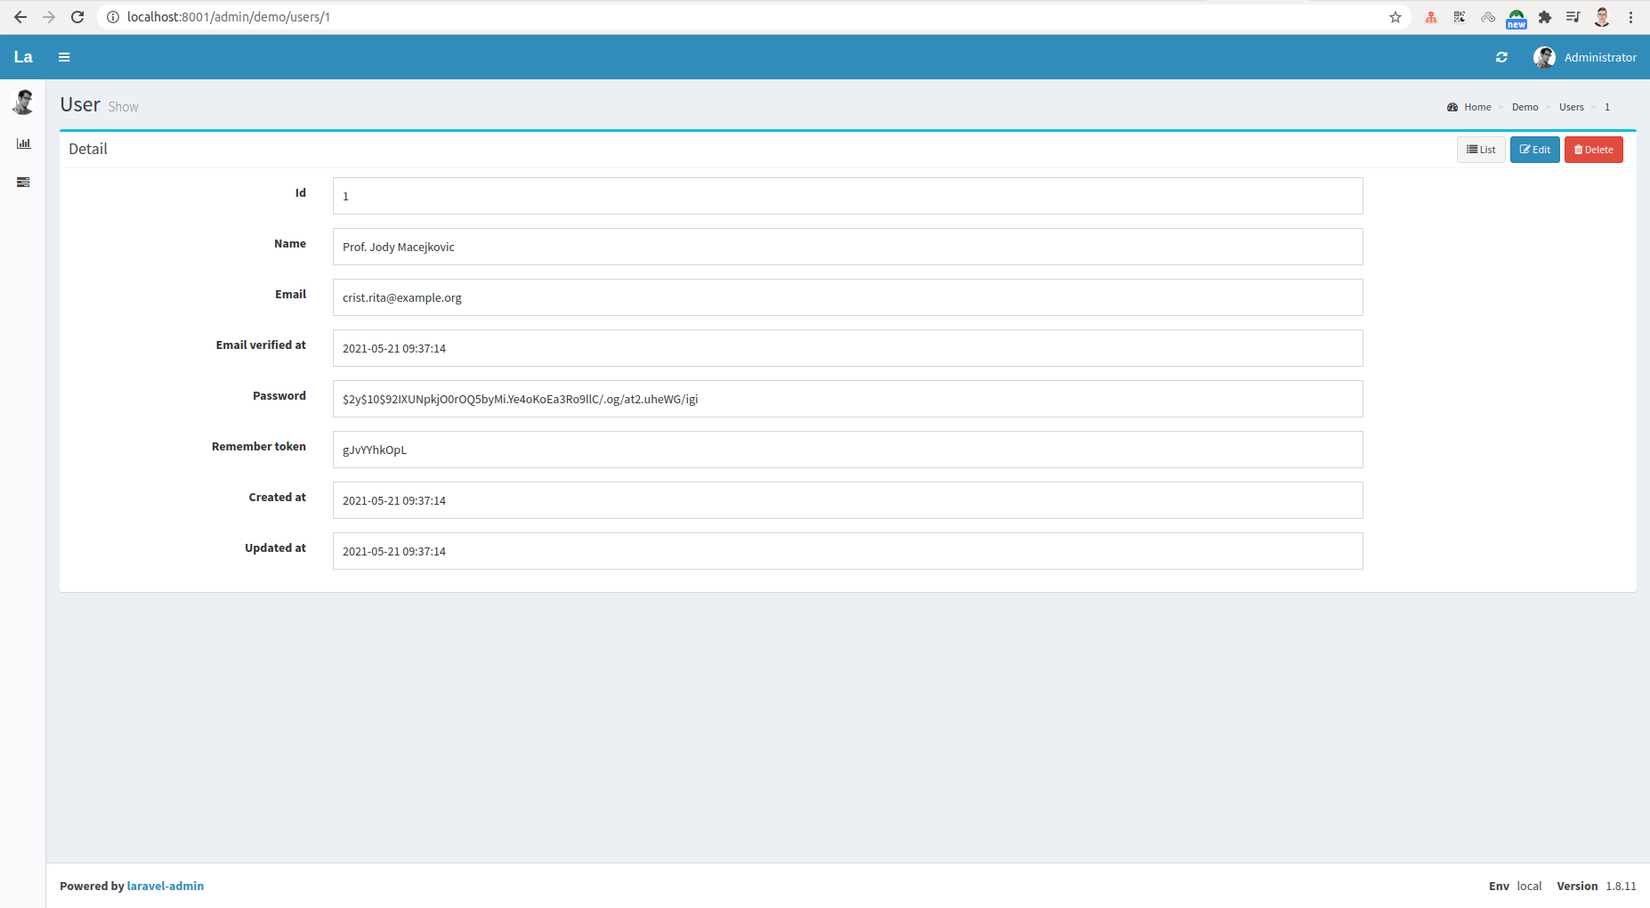The height and width of the screenshot is (908, 1650).
Task: Click the cloud extension icon
Action: pos(1488,17)
